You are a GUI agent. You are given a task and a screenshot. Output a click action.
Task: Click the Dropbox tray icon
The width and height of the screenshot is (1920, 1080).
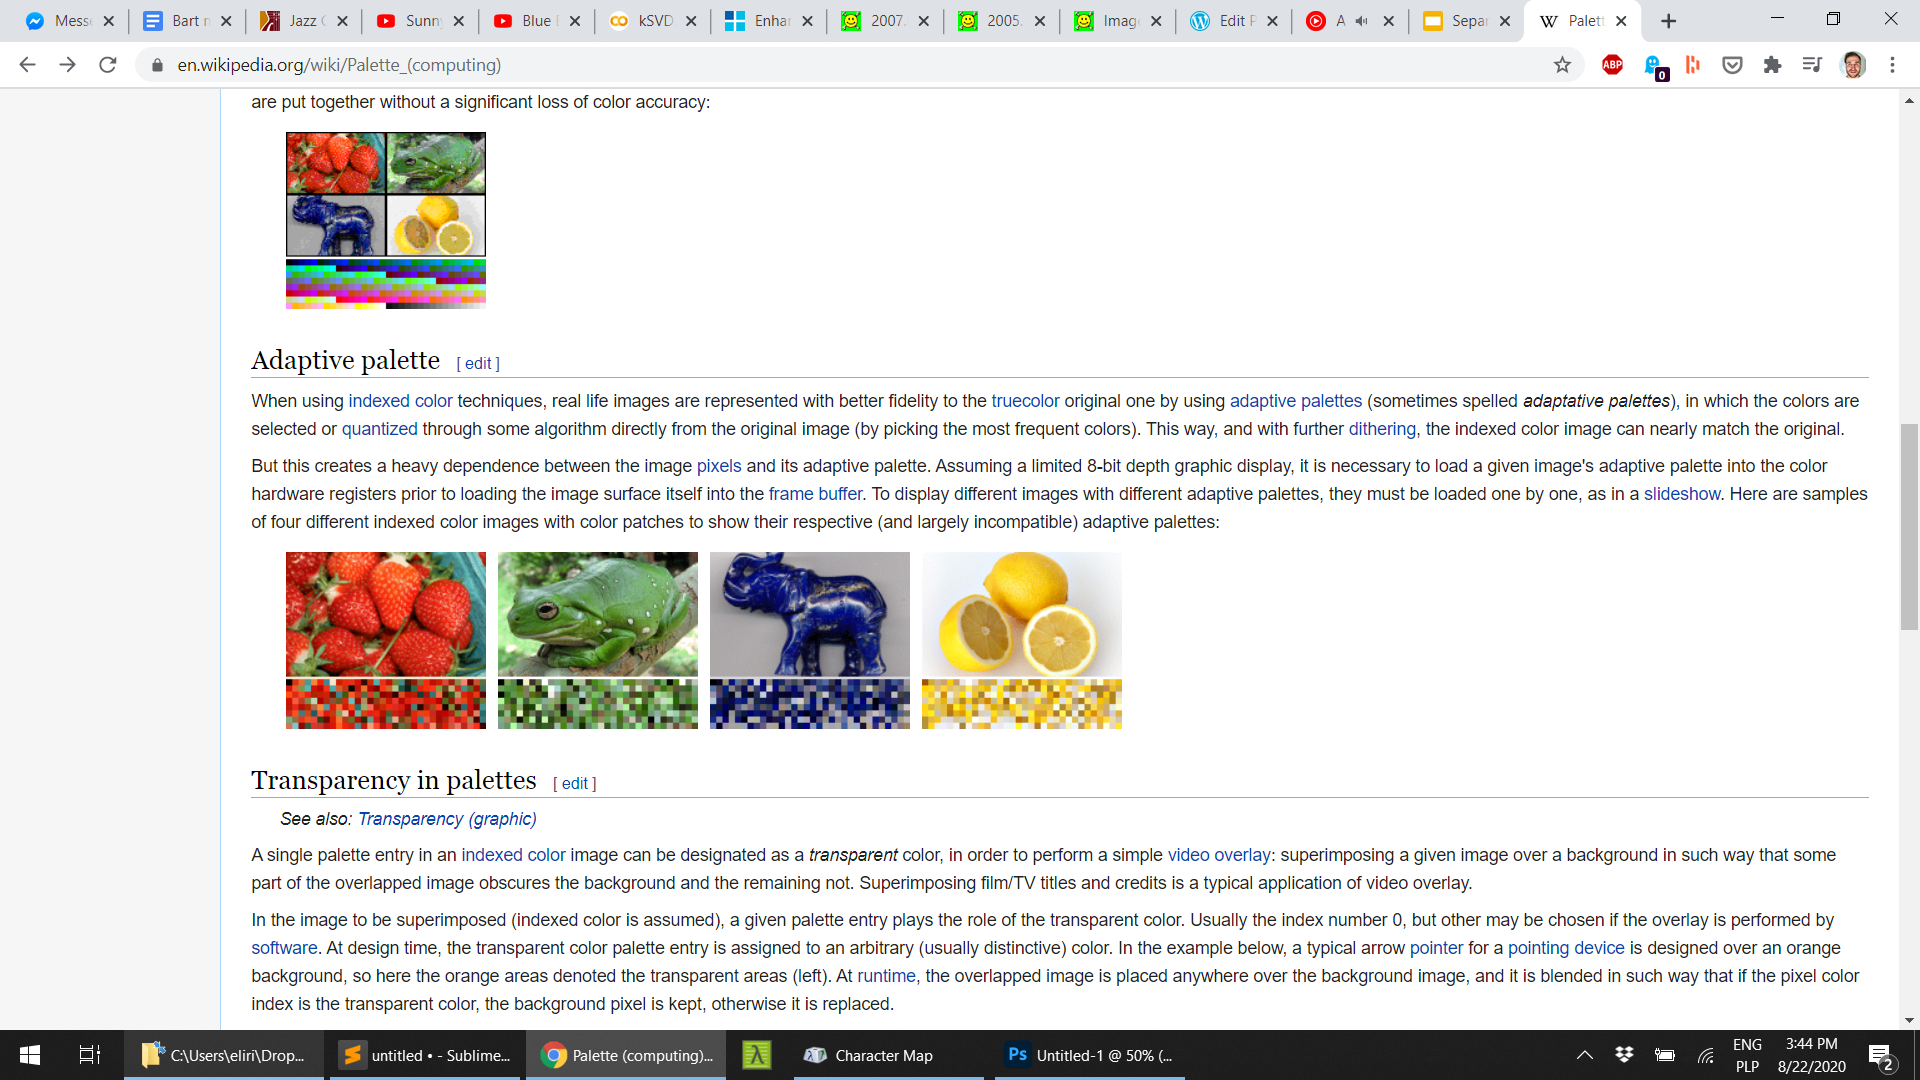1624,1055
